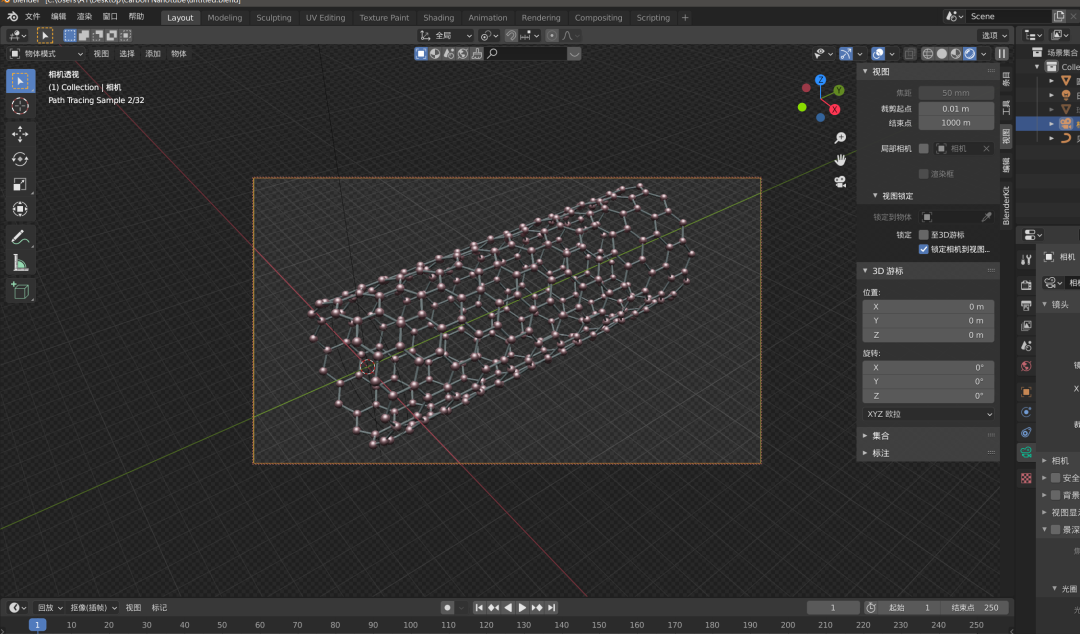Switch to the UV Editing workspace tab
The height and width of the screenshot is (634, 1080).
click(325, 18)
